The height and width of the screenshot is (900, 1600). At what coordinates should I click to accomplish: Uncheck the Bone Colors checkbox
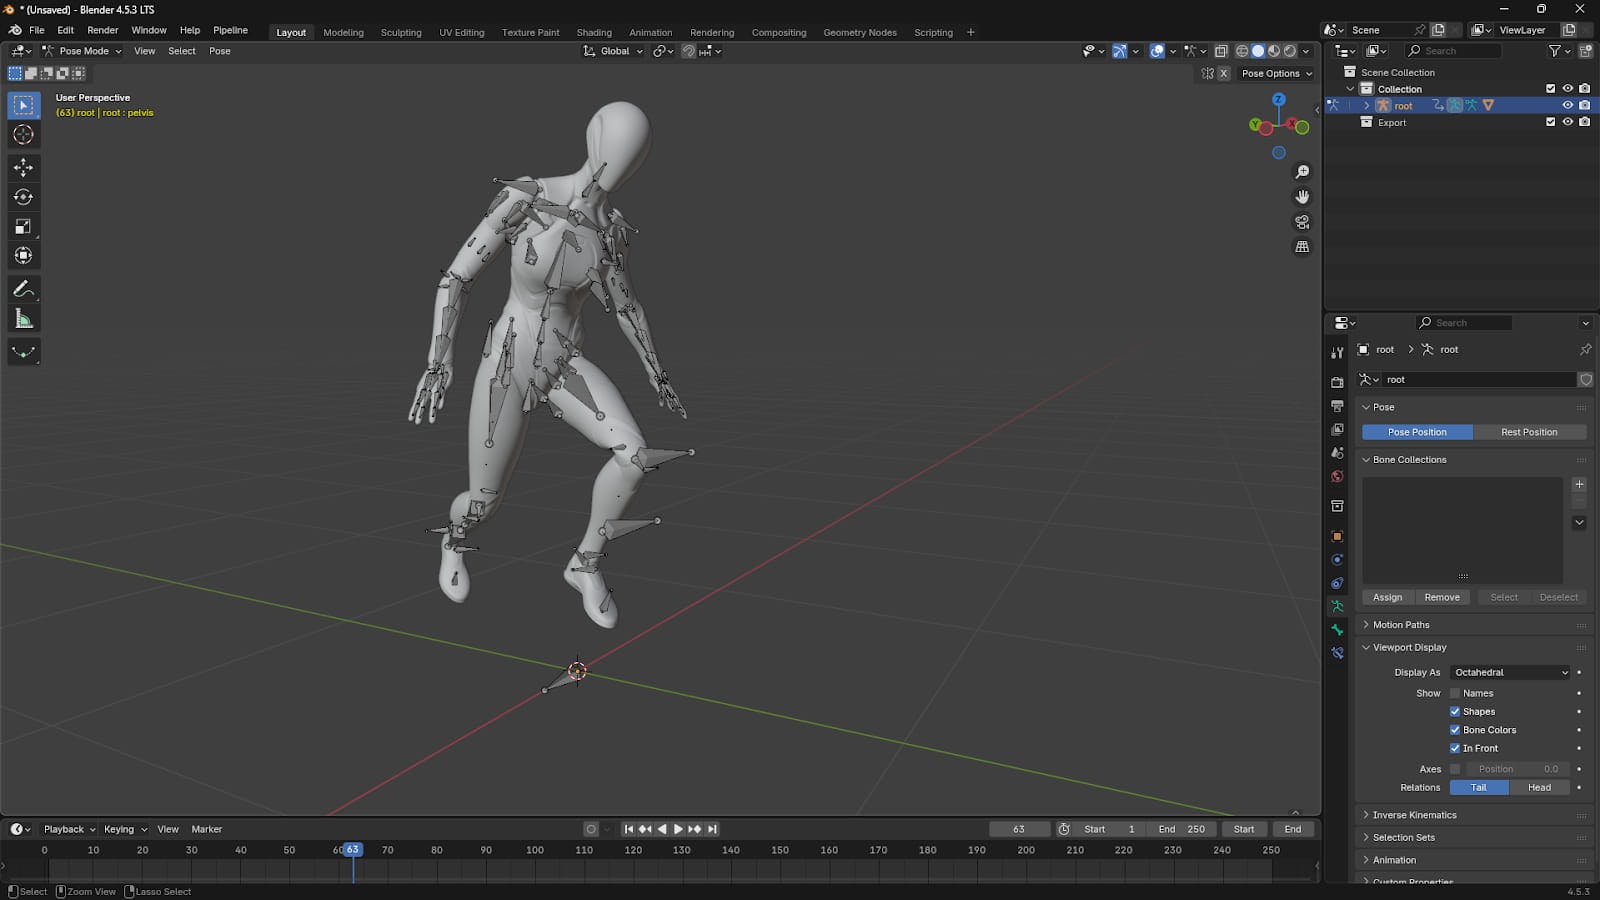(x=1456, y=730)
